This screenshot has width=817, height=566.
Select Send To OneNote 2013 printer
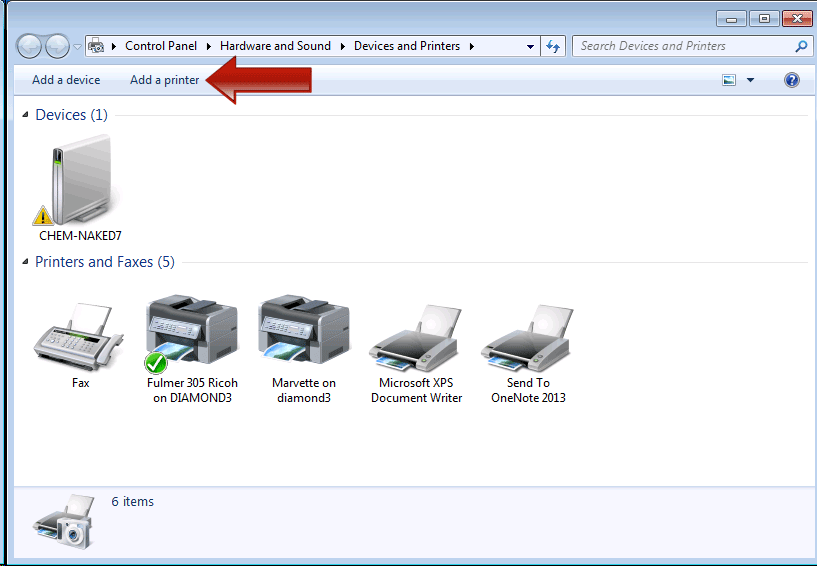(x=528, y=339)
